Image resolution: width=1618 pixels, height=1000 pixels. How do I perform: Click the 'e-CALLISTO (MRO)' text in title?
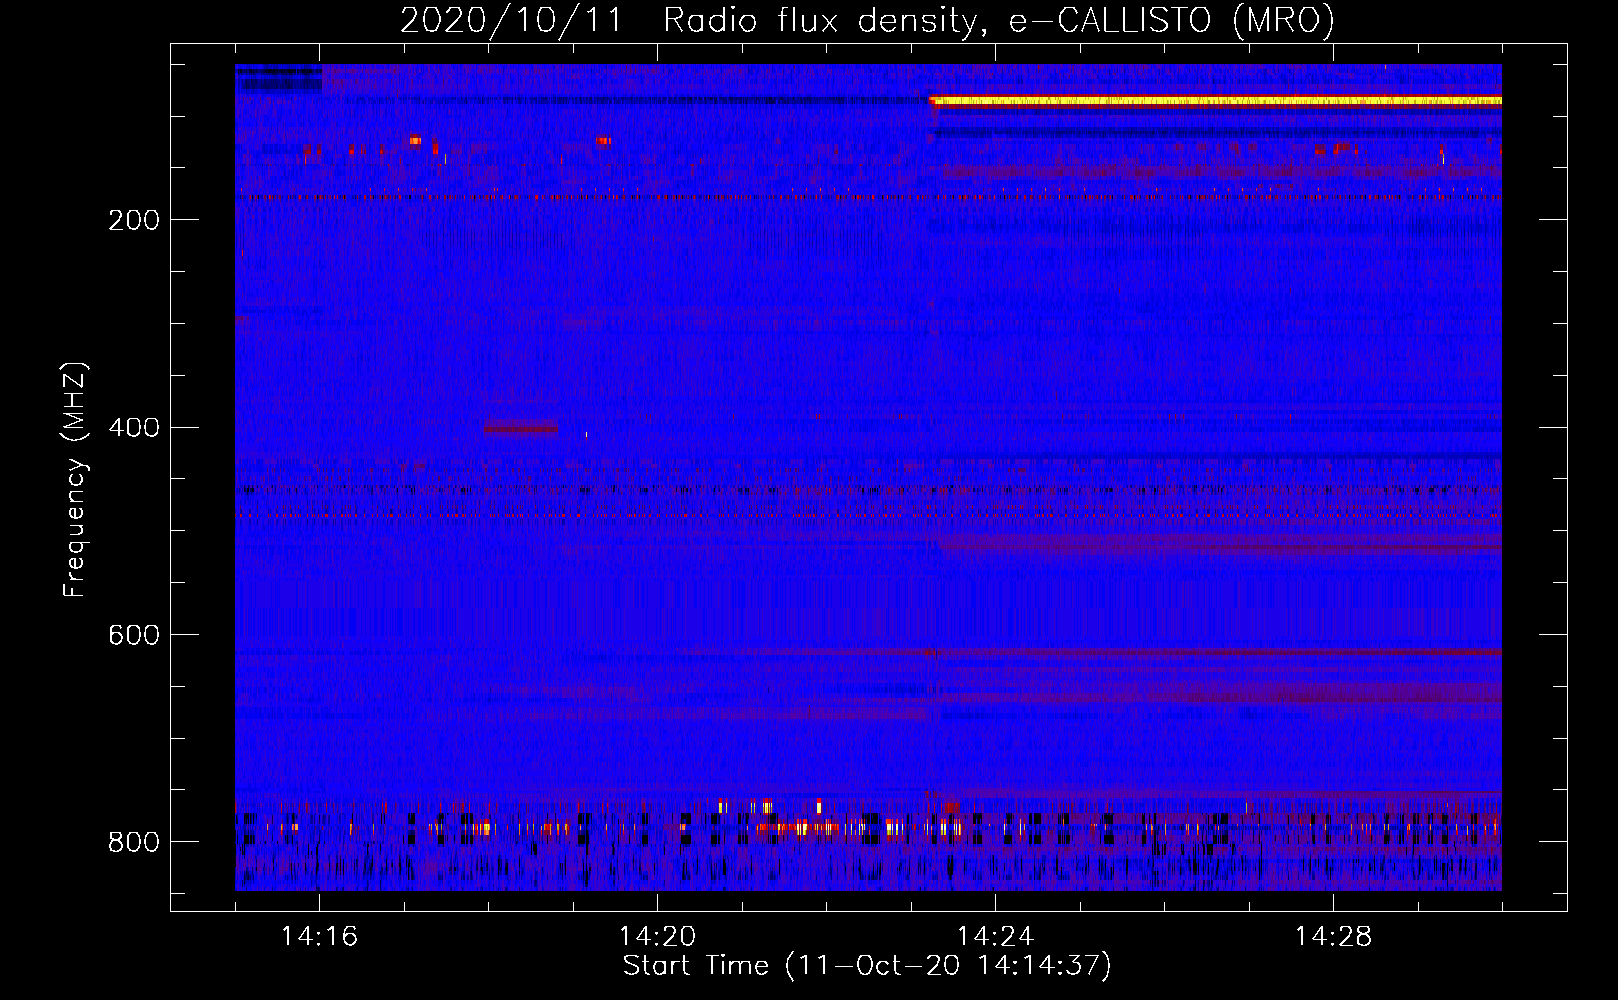coord(1172,21)
